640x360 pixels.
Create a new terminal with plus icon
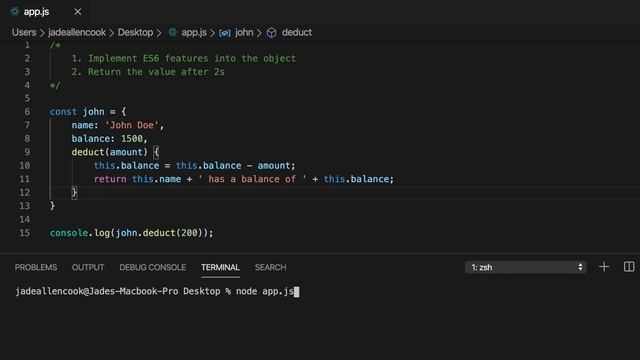click(604, 267)
